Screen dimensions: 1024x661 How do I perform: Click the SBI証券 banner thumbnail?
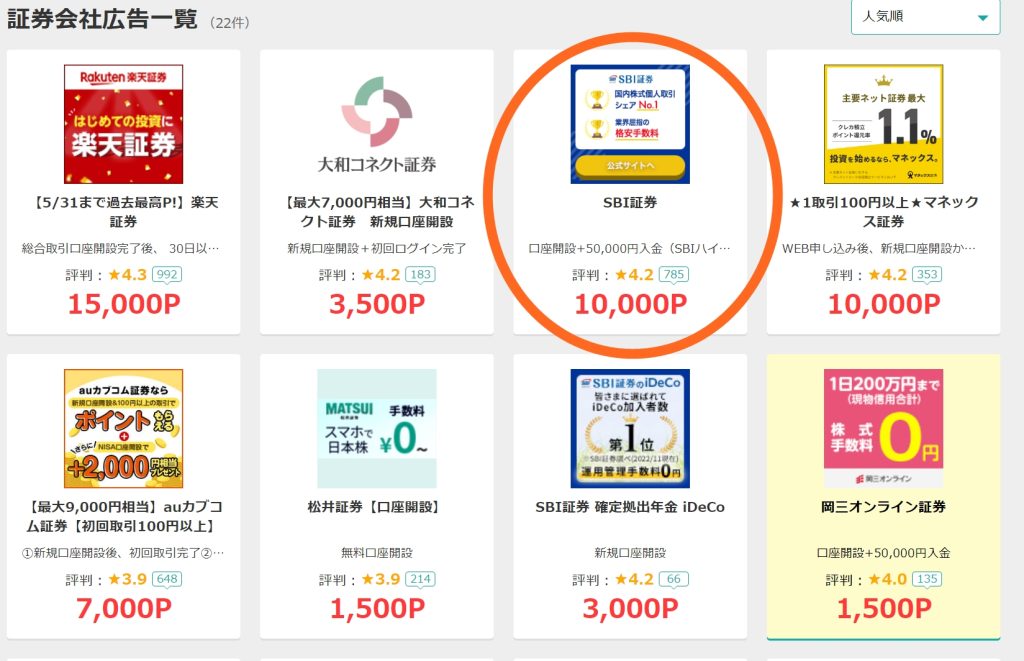pos(630,124)
